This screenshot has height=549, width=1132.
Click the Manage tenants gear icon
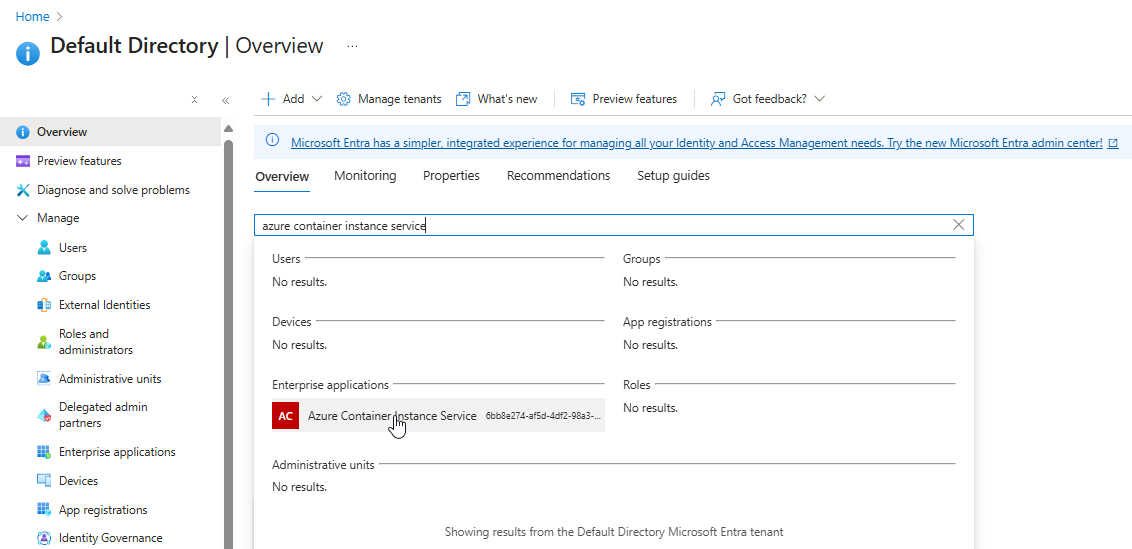(344, 99)
